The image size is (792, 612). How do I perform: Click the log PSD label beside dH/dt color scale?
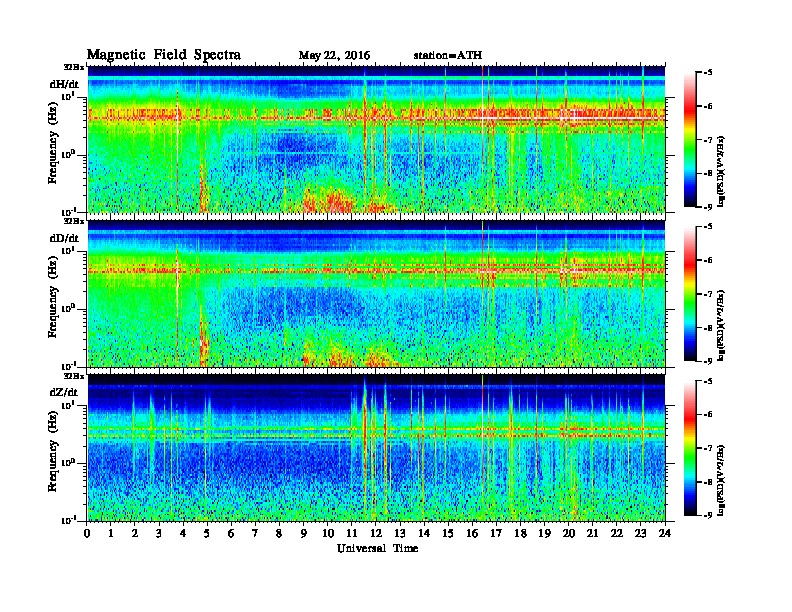[x=722, y=172]
